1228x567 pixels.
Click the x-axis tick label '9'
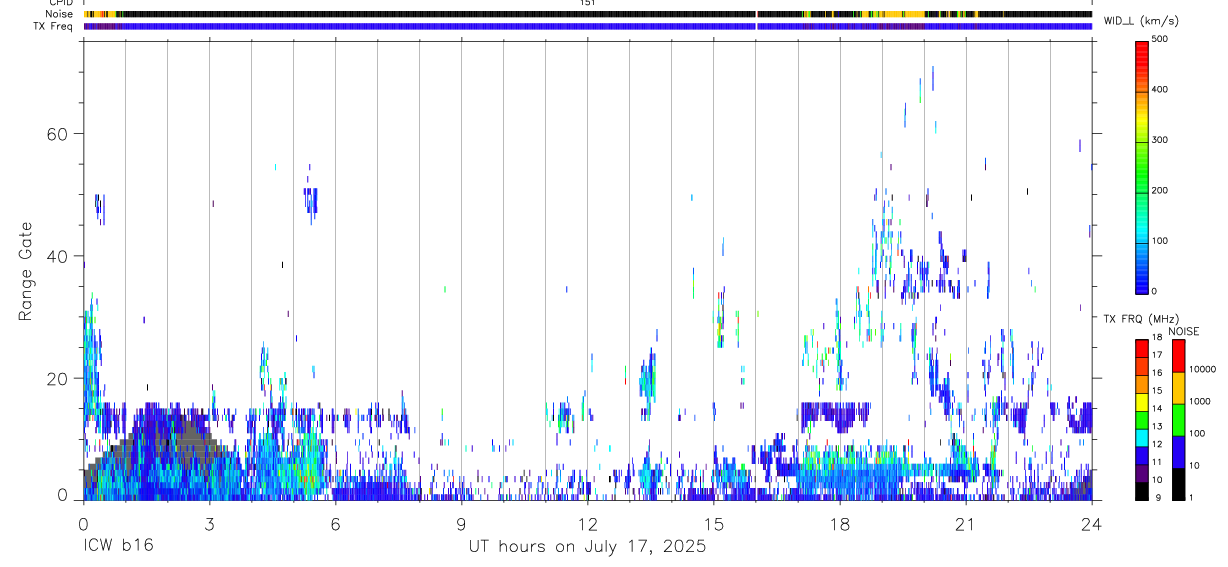pos(461,525)
